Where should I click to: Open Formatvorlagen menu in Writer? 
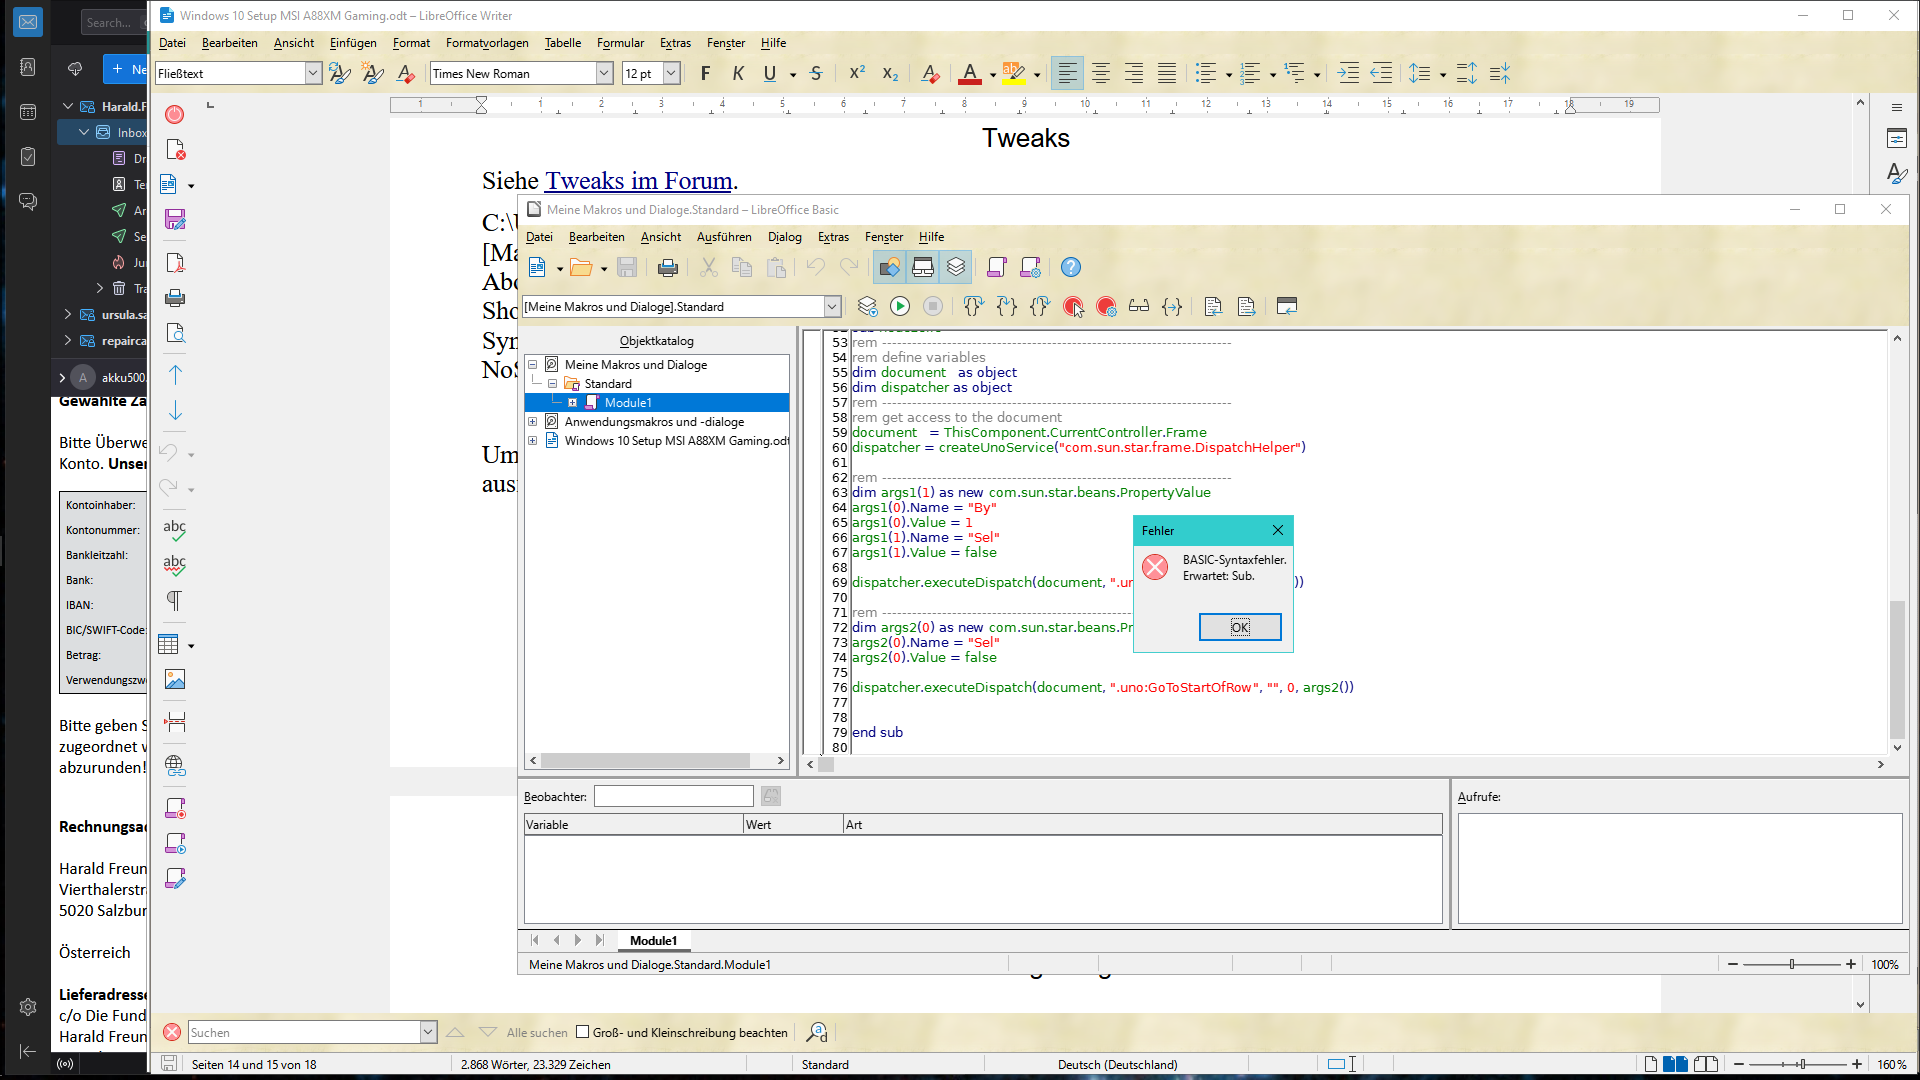click(487, 43)
